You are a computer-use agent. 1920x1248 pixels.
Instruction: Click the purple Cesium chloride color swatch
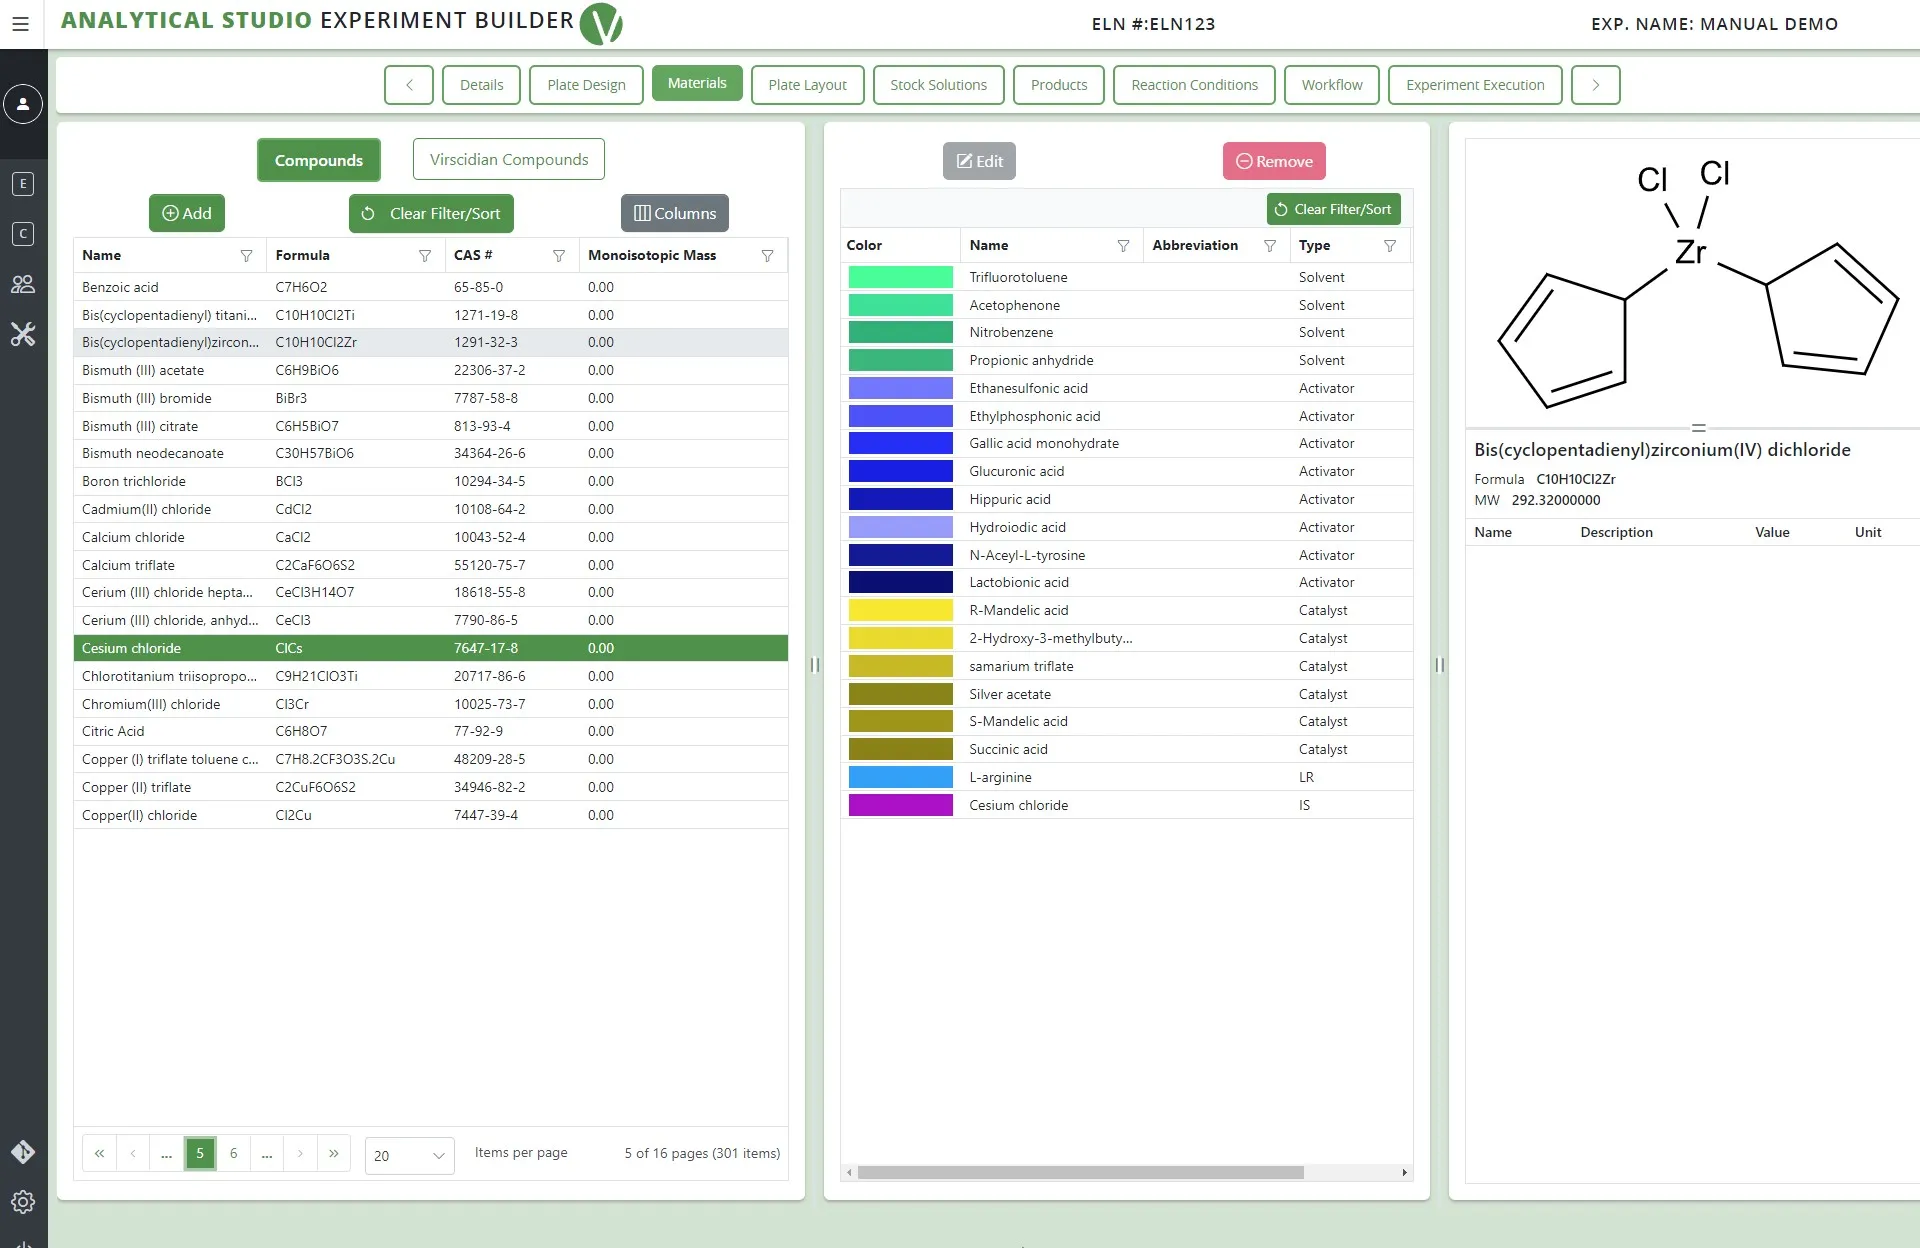(900, 805)
